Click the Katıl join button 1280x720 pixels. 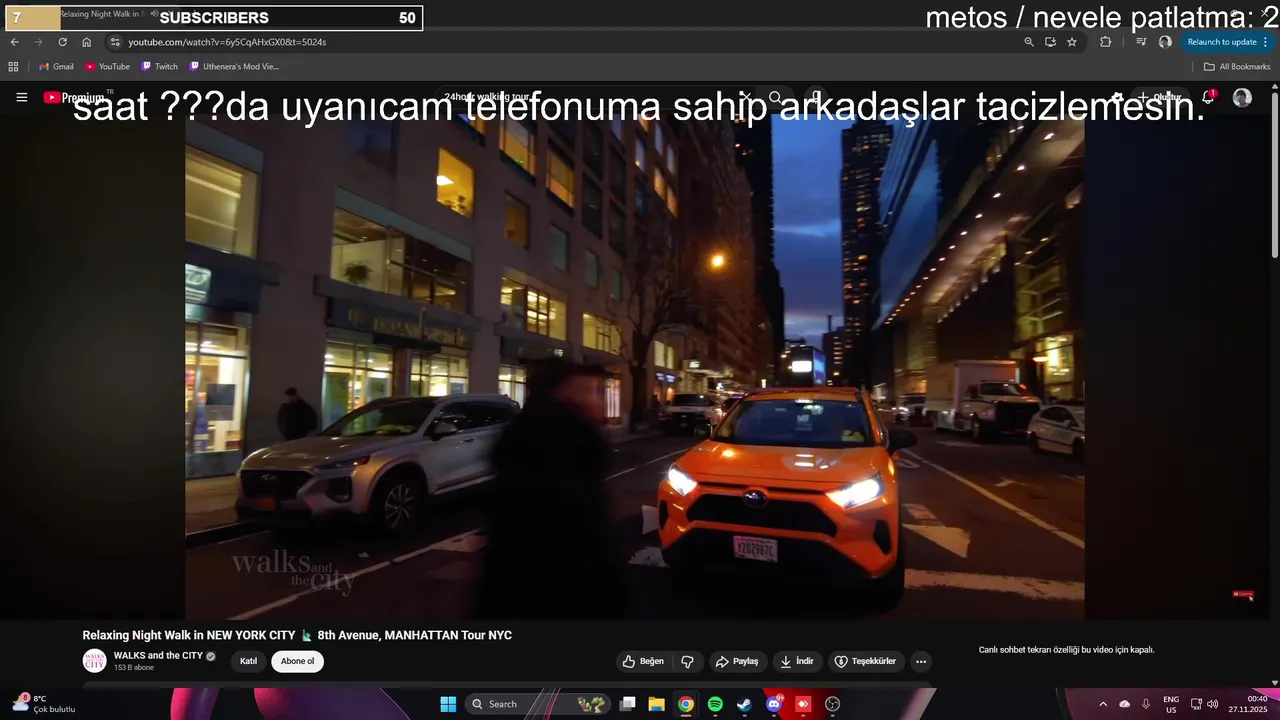pos(248,661)
